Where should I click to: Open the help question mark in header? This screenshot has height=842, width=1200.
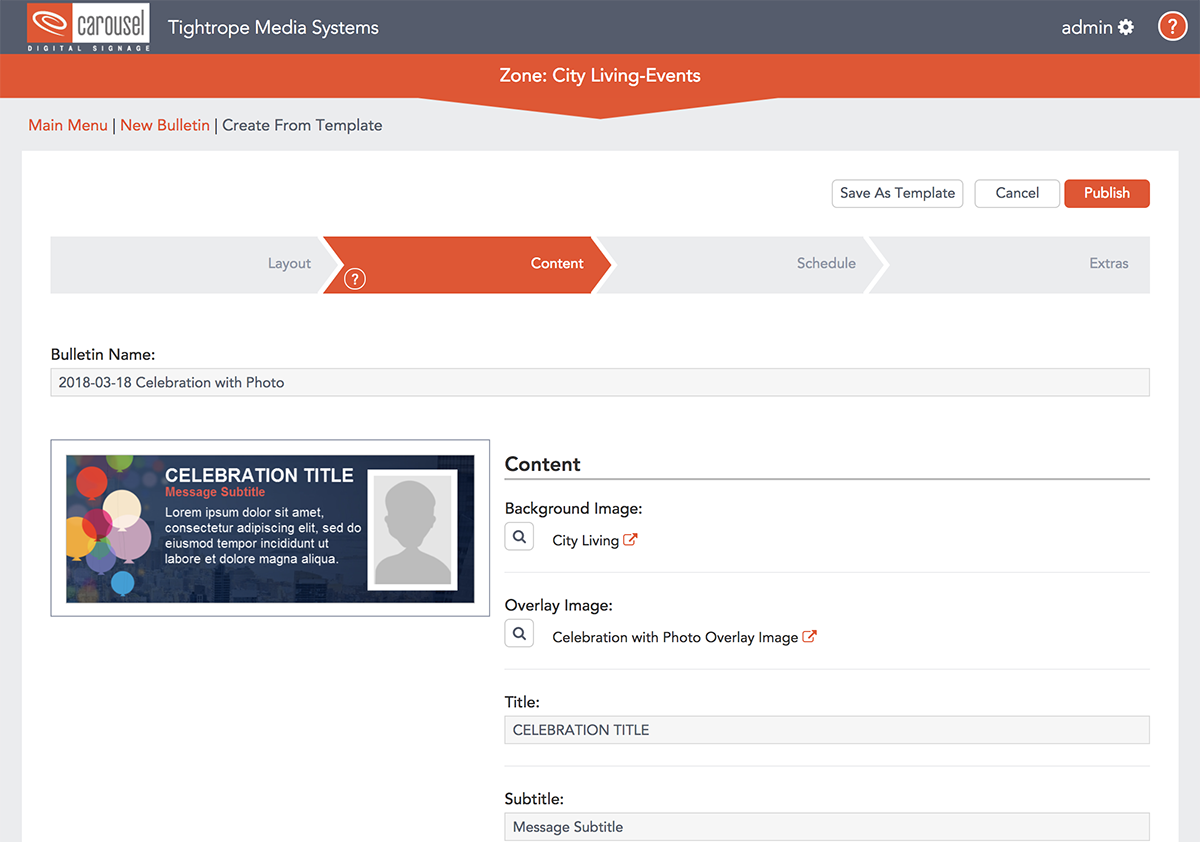click(1172, 27)
